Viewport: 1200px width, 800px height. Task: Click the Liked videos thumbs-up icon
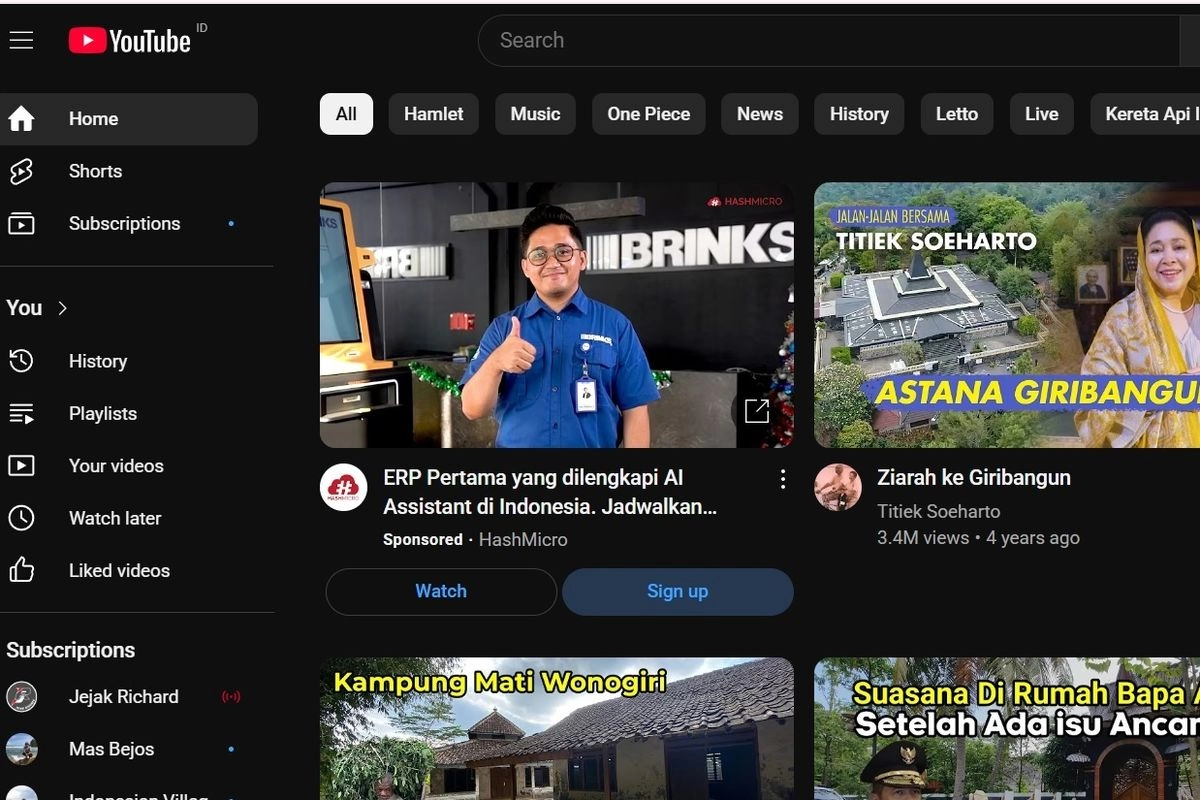point(21,570)
